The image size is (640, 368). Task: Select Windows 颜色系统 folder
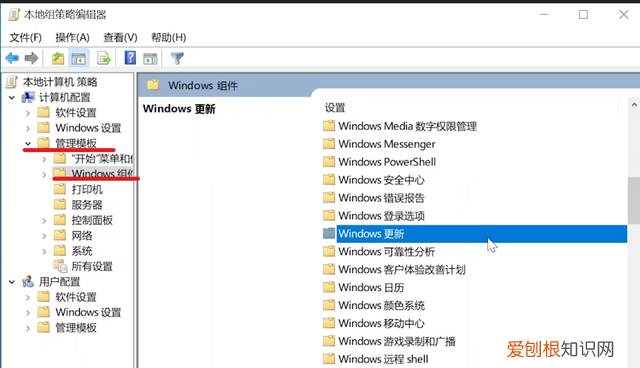(381, 306)
